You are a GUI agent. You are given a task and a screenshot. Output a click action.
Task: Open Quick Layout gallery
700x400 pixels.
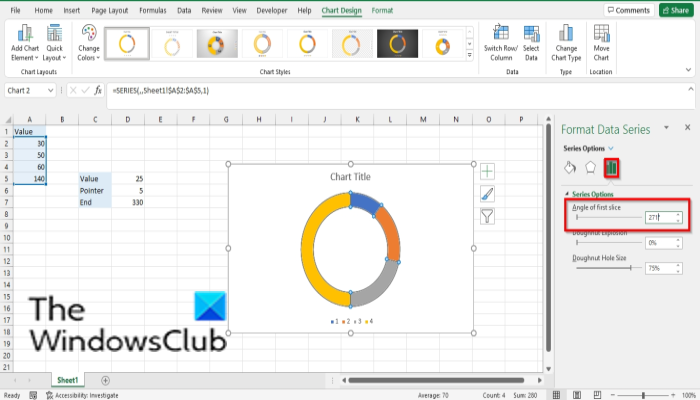coord(54,43)
